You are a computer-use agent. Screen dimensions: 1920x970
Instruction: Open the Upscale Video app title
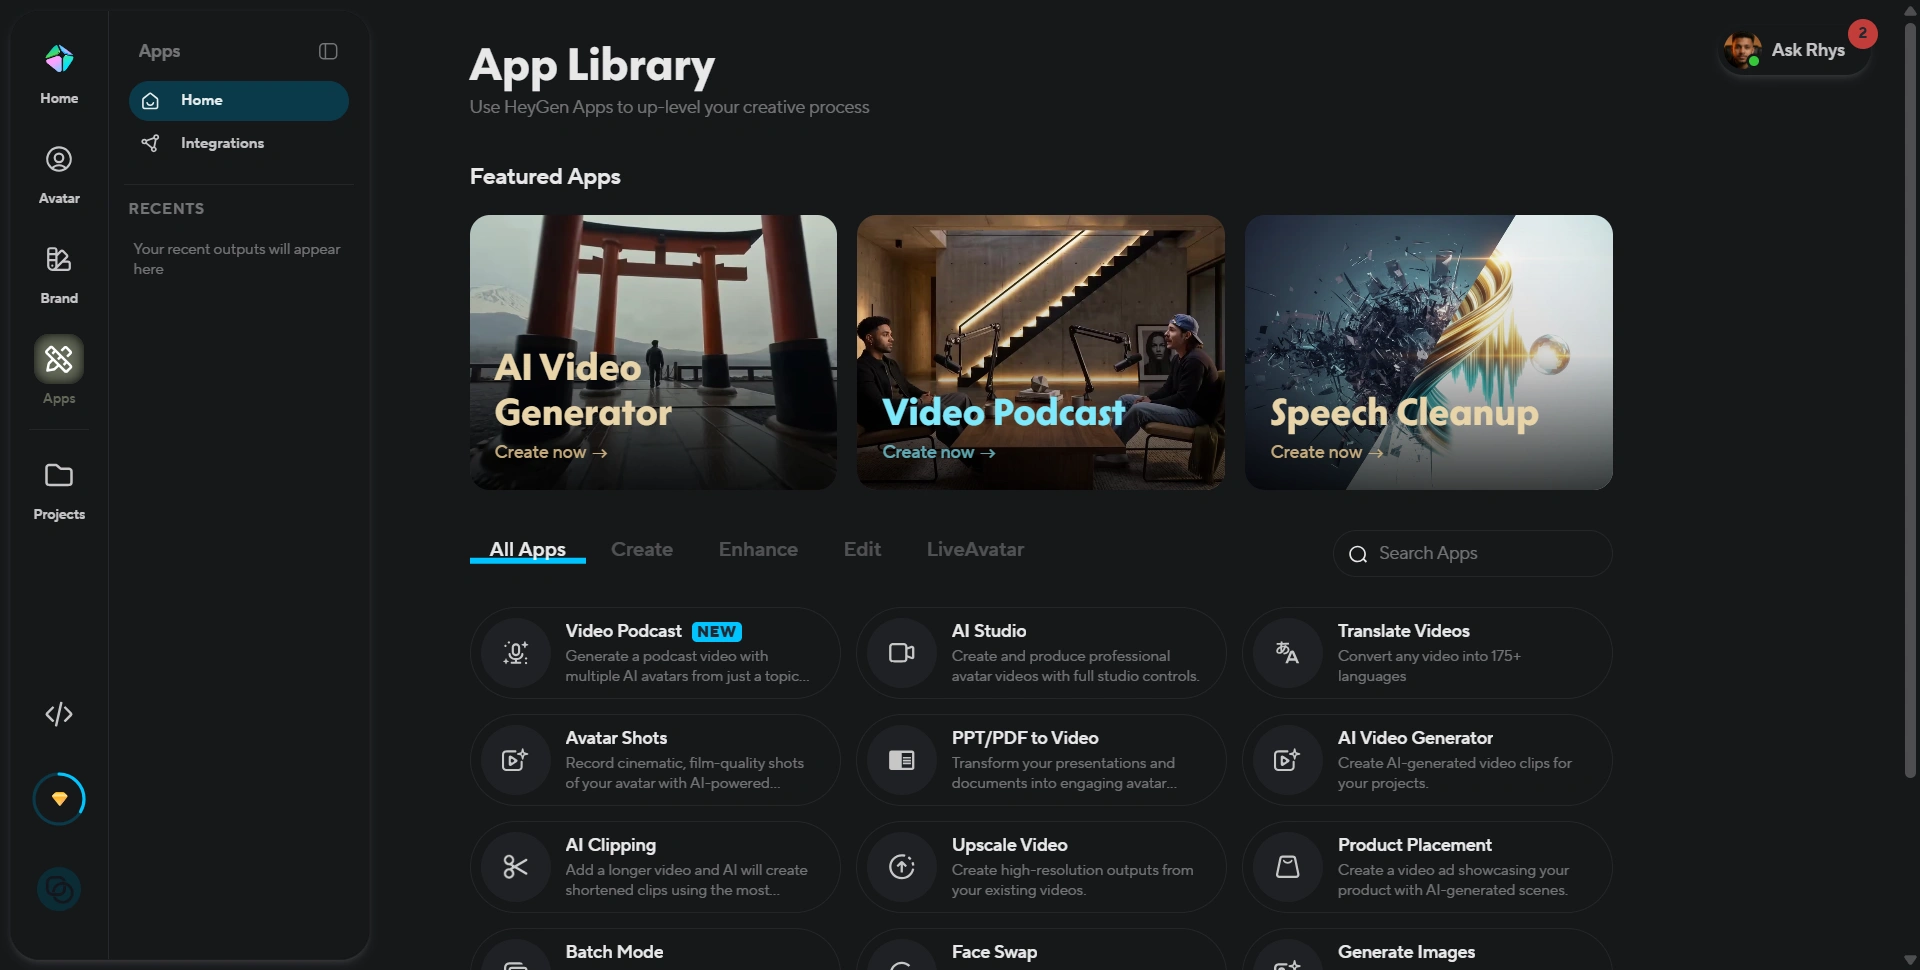1009,845
